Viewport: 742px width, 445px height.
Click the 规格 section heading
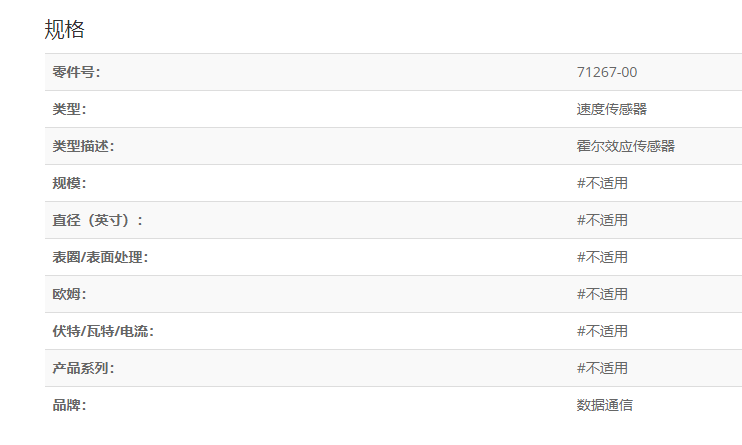click(65, 29)
